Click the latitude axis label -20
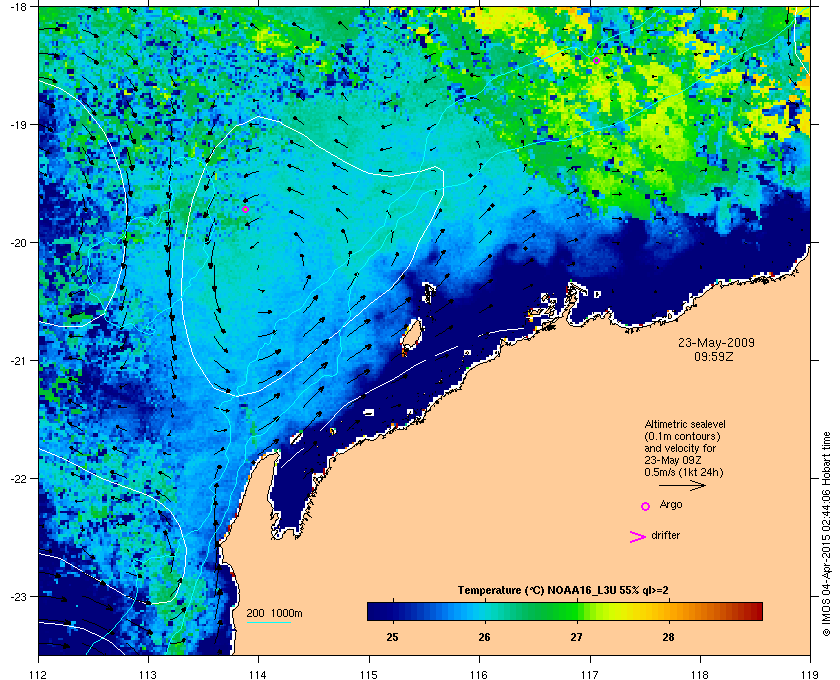 pos(19,243)
